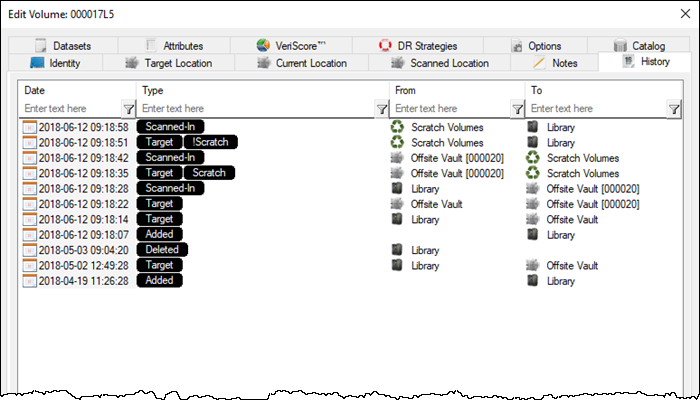Switch to Current Location tab
This screenshot has width=700, height=400.
pyautogui.click(x=302, y=63)
